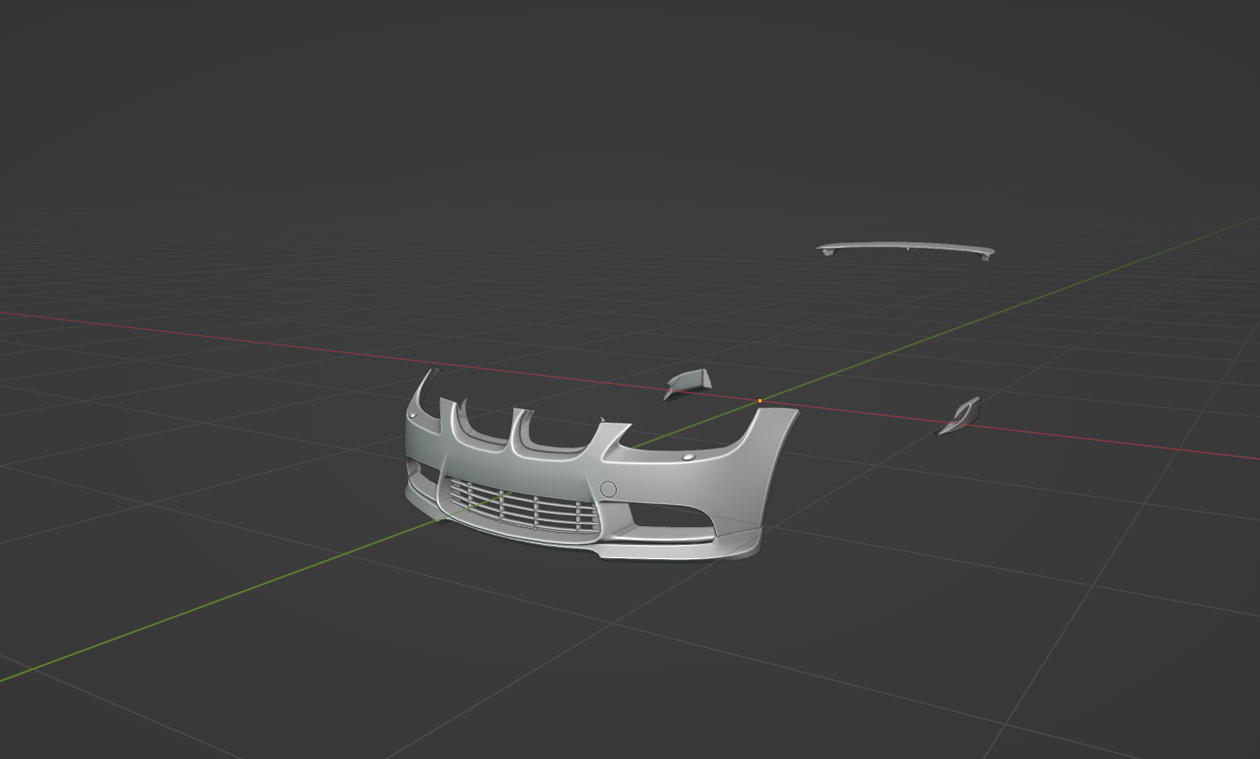Click the round tow hook cover
The width and height of the screenshot is (1260, 759).
(608, 489)
